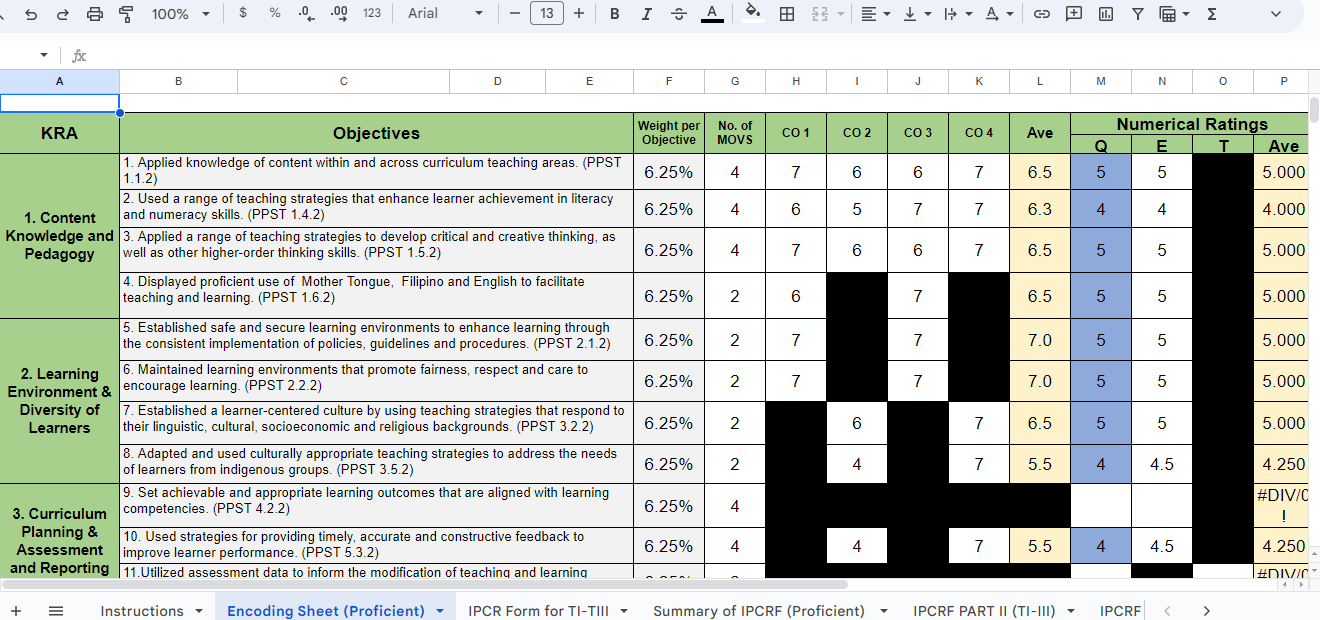Click the horizontal scrollbar

click(x=424, y=584)
